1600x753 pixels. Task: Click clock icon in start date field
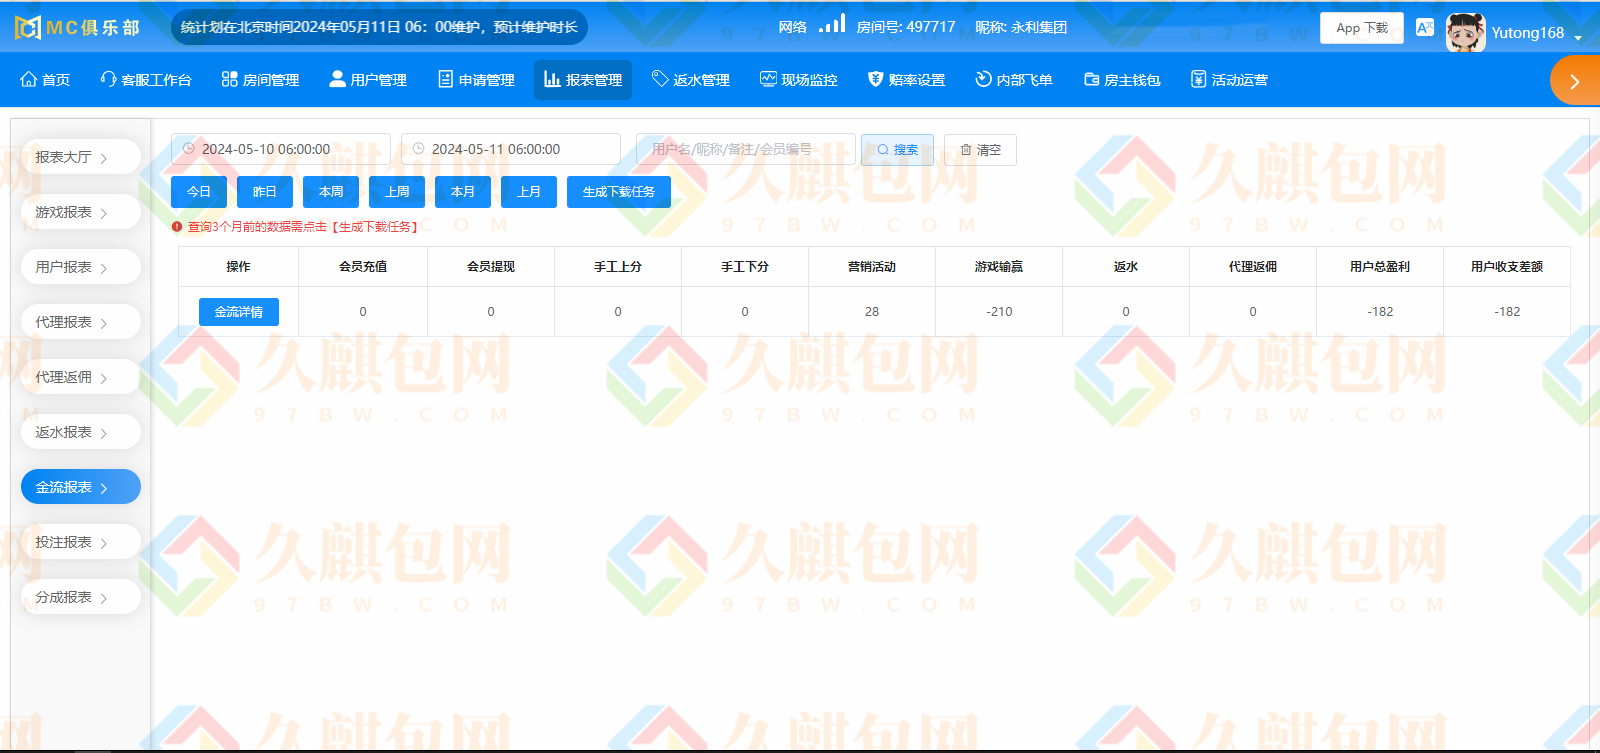click(x=188, y=149)
